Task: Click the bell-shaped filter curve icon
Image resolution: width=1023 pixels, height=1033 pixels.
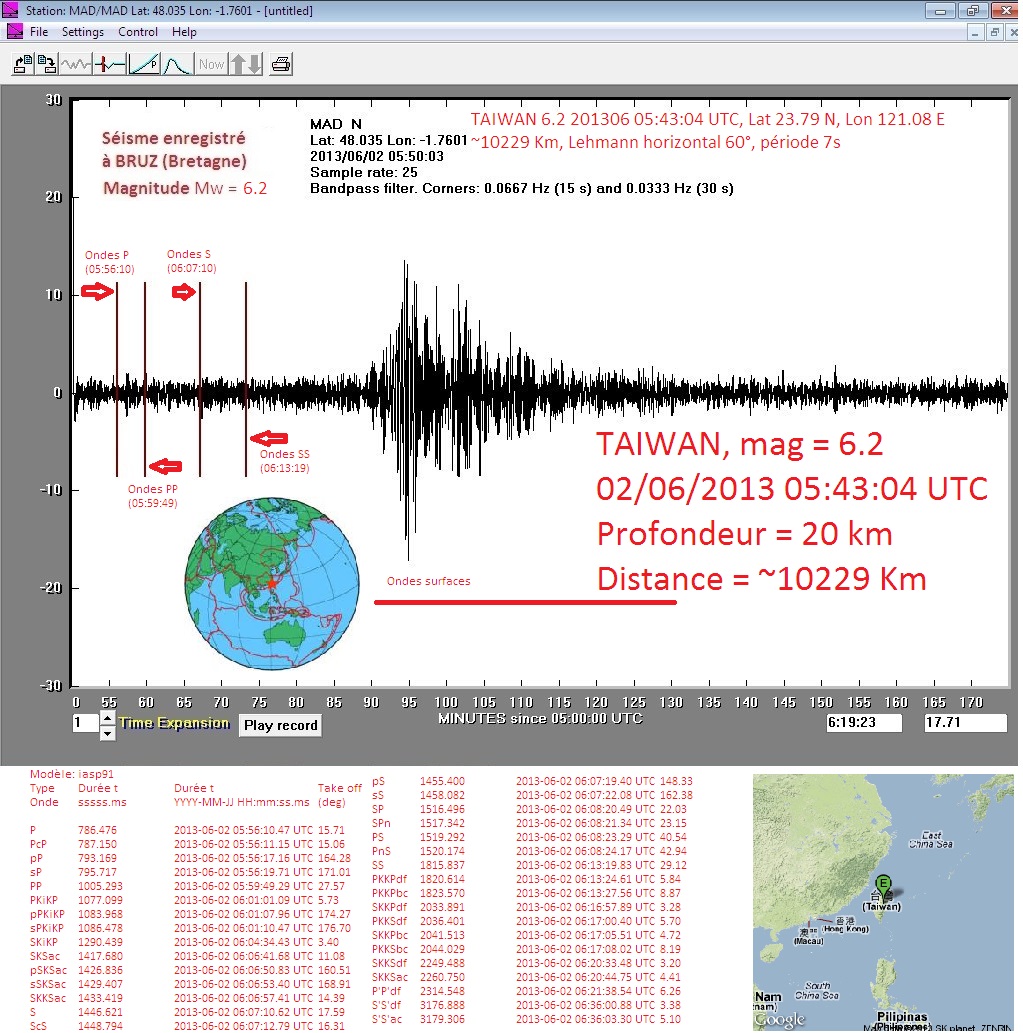Action: click(x=177, y=65)
